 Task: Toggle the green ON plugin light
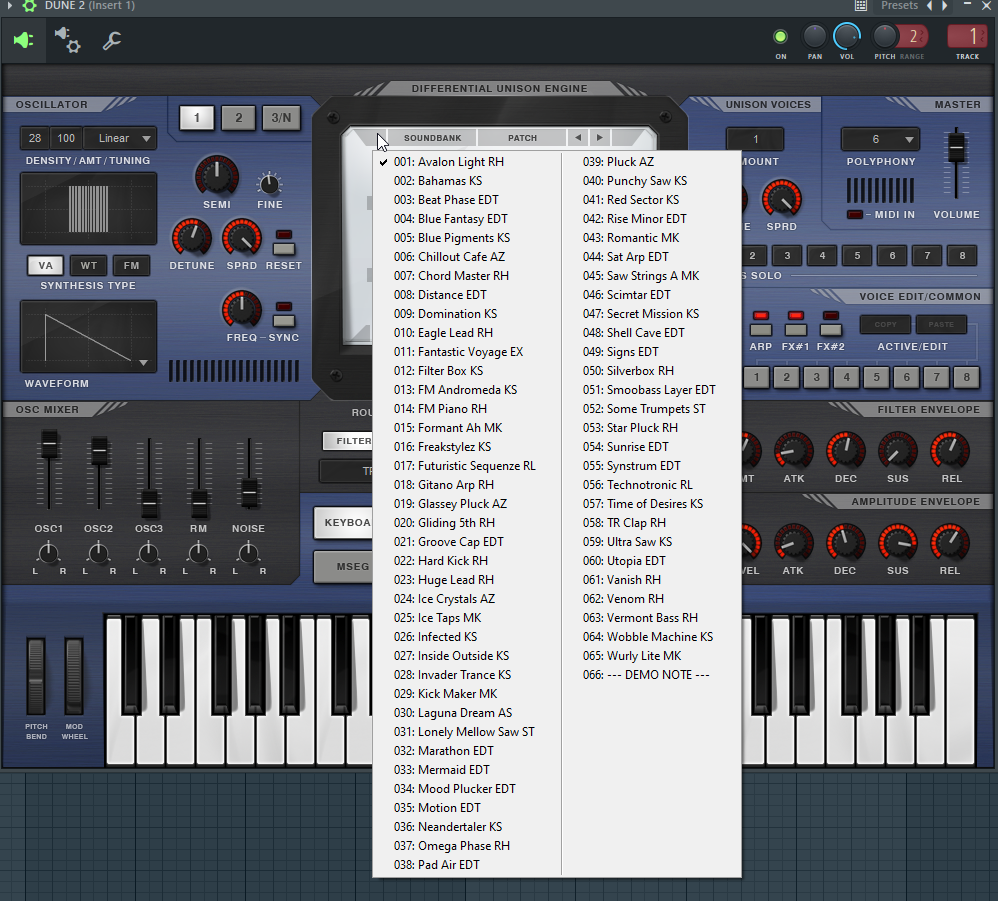(x=780, y=37)
